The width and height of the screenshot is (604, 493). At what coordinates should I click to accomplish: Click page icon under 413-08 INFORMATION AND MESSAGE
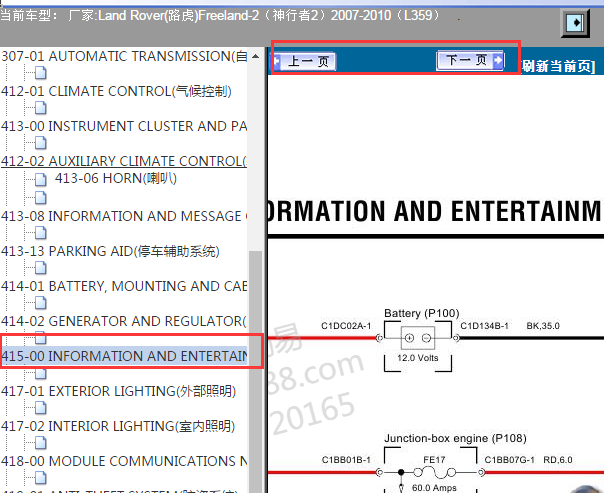click(x=40, y=233)
